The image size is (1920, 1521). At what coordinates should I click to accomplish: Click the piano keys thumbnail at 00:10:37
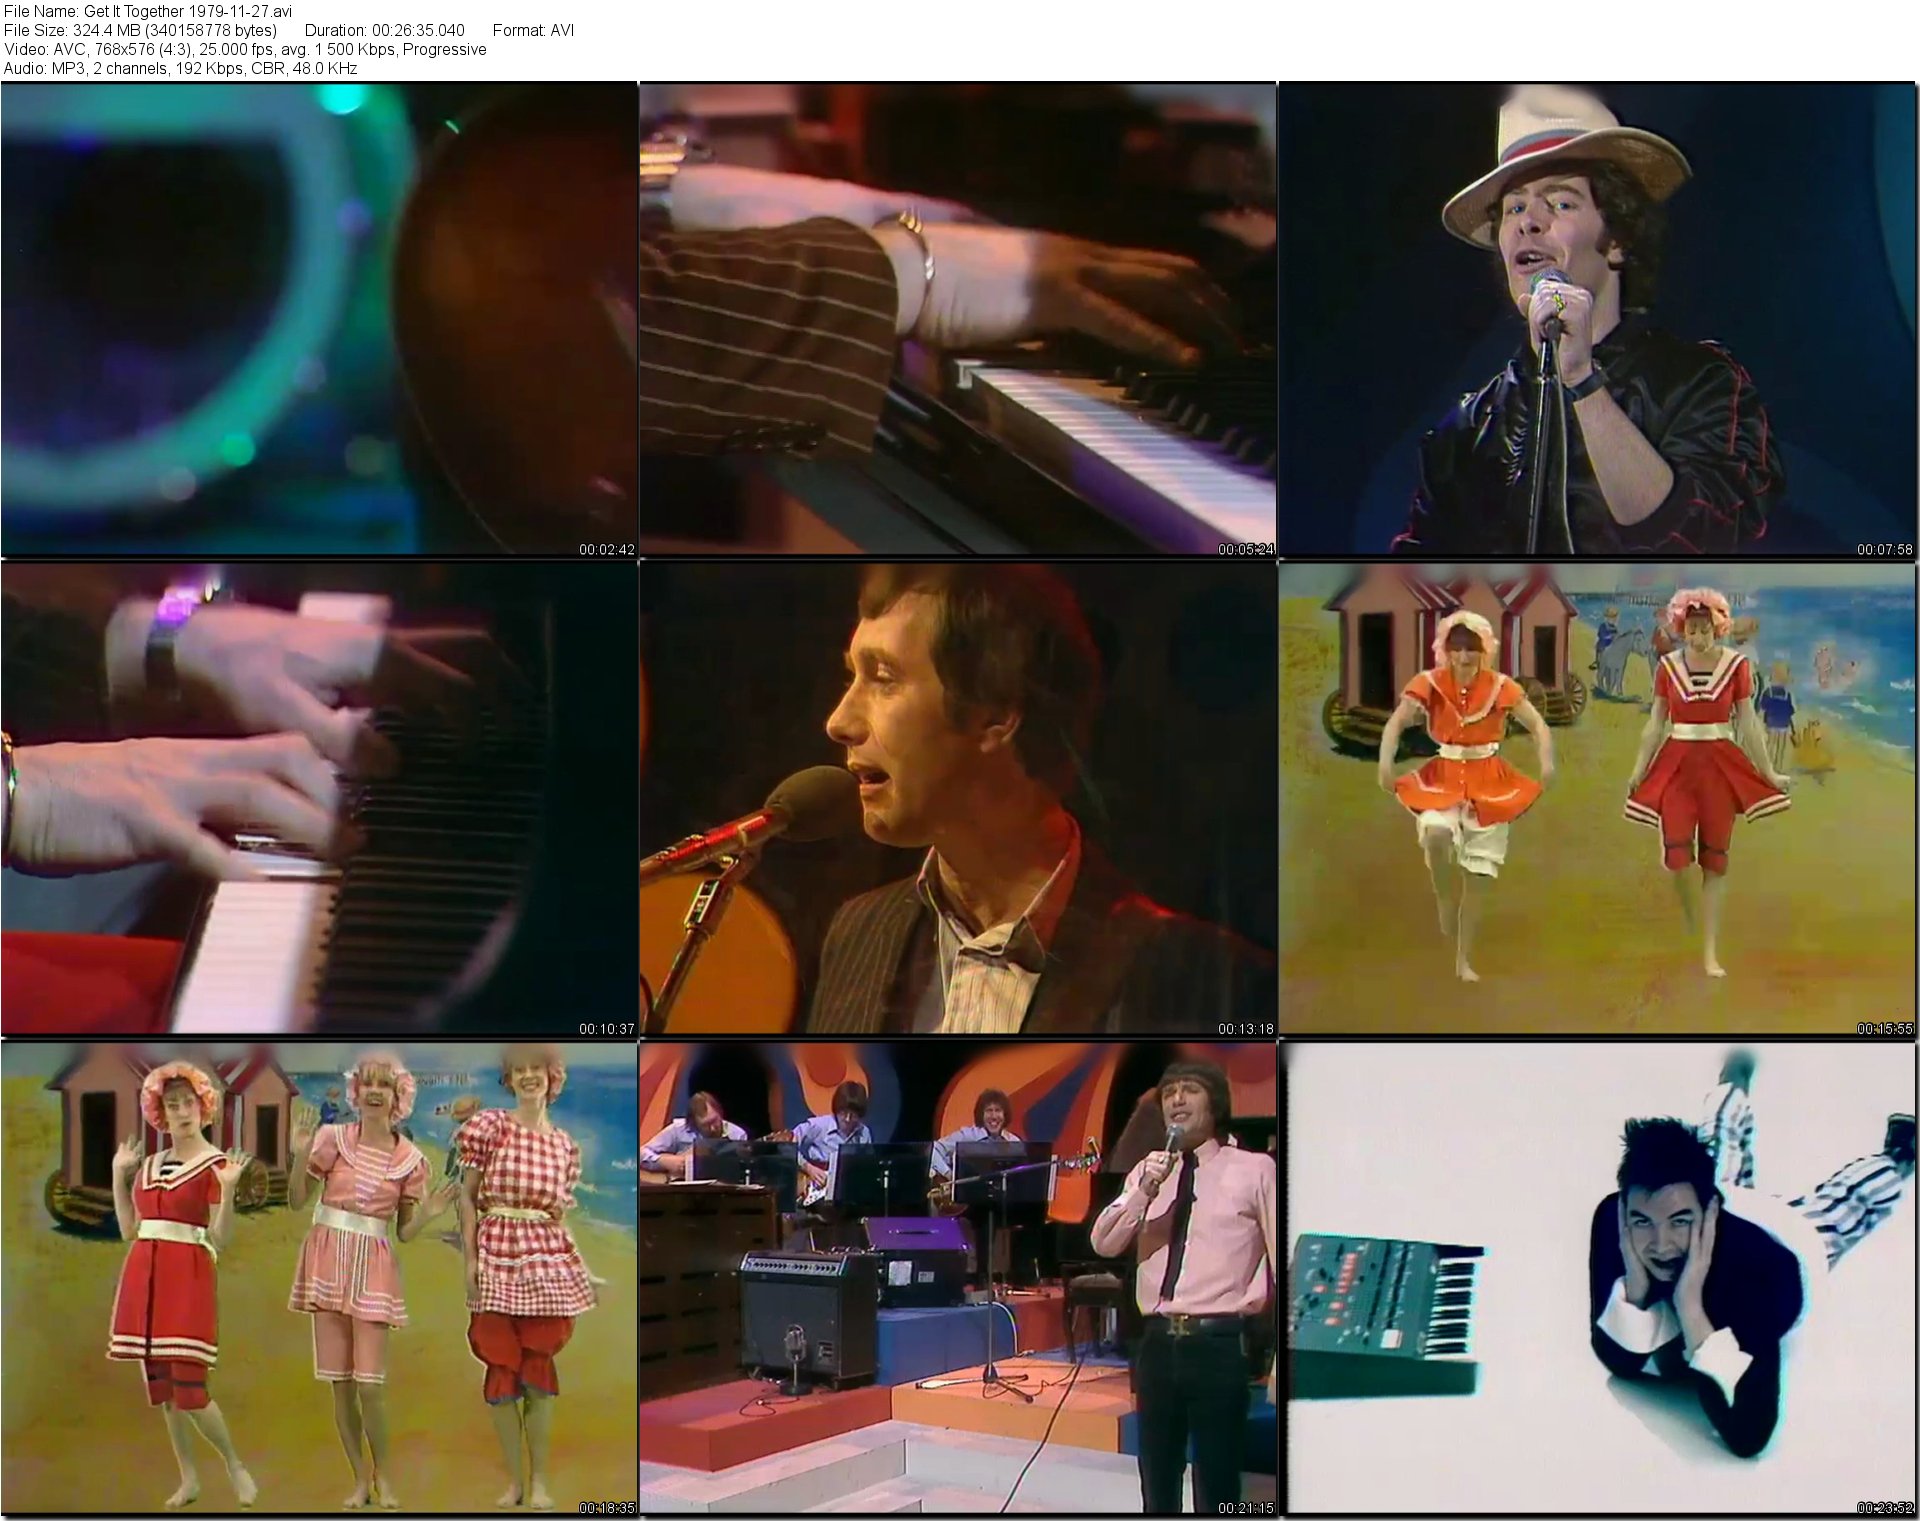(x=318, y=797)
